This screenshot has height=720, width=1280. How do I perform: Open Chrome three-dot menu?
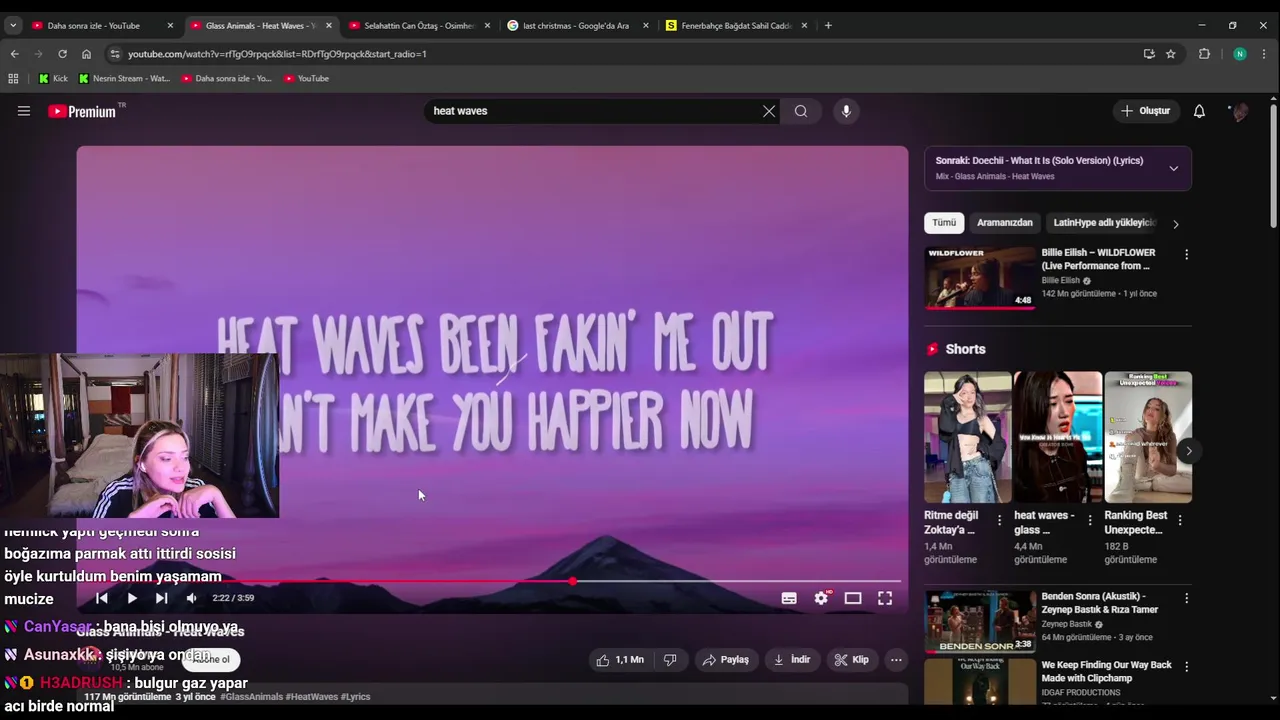point(1265,54)
